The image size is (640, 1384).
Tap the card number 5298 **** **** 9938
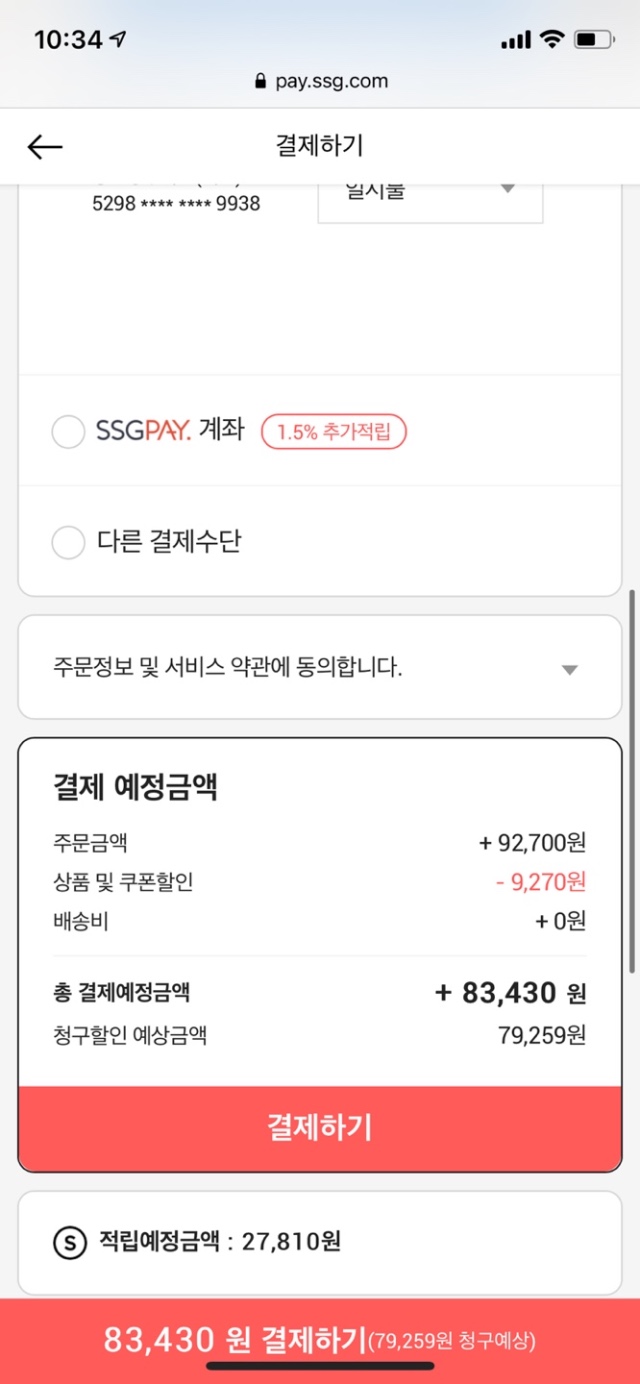(x=175, y=203)
